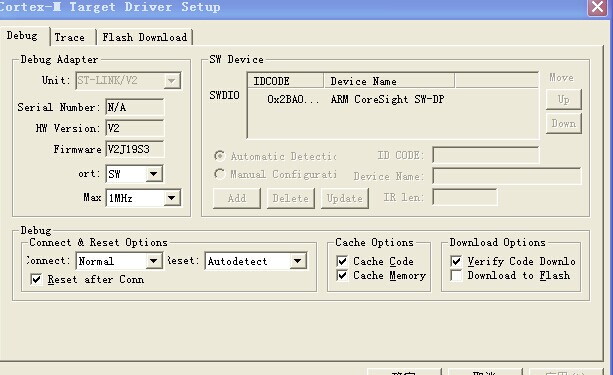The height and width of the screenshot is (375, 613).
Task: Click the Device Name column header
Action: [389, 81]
